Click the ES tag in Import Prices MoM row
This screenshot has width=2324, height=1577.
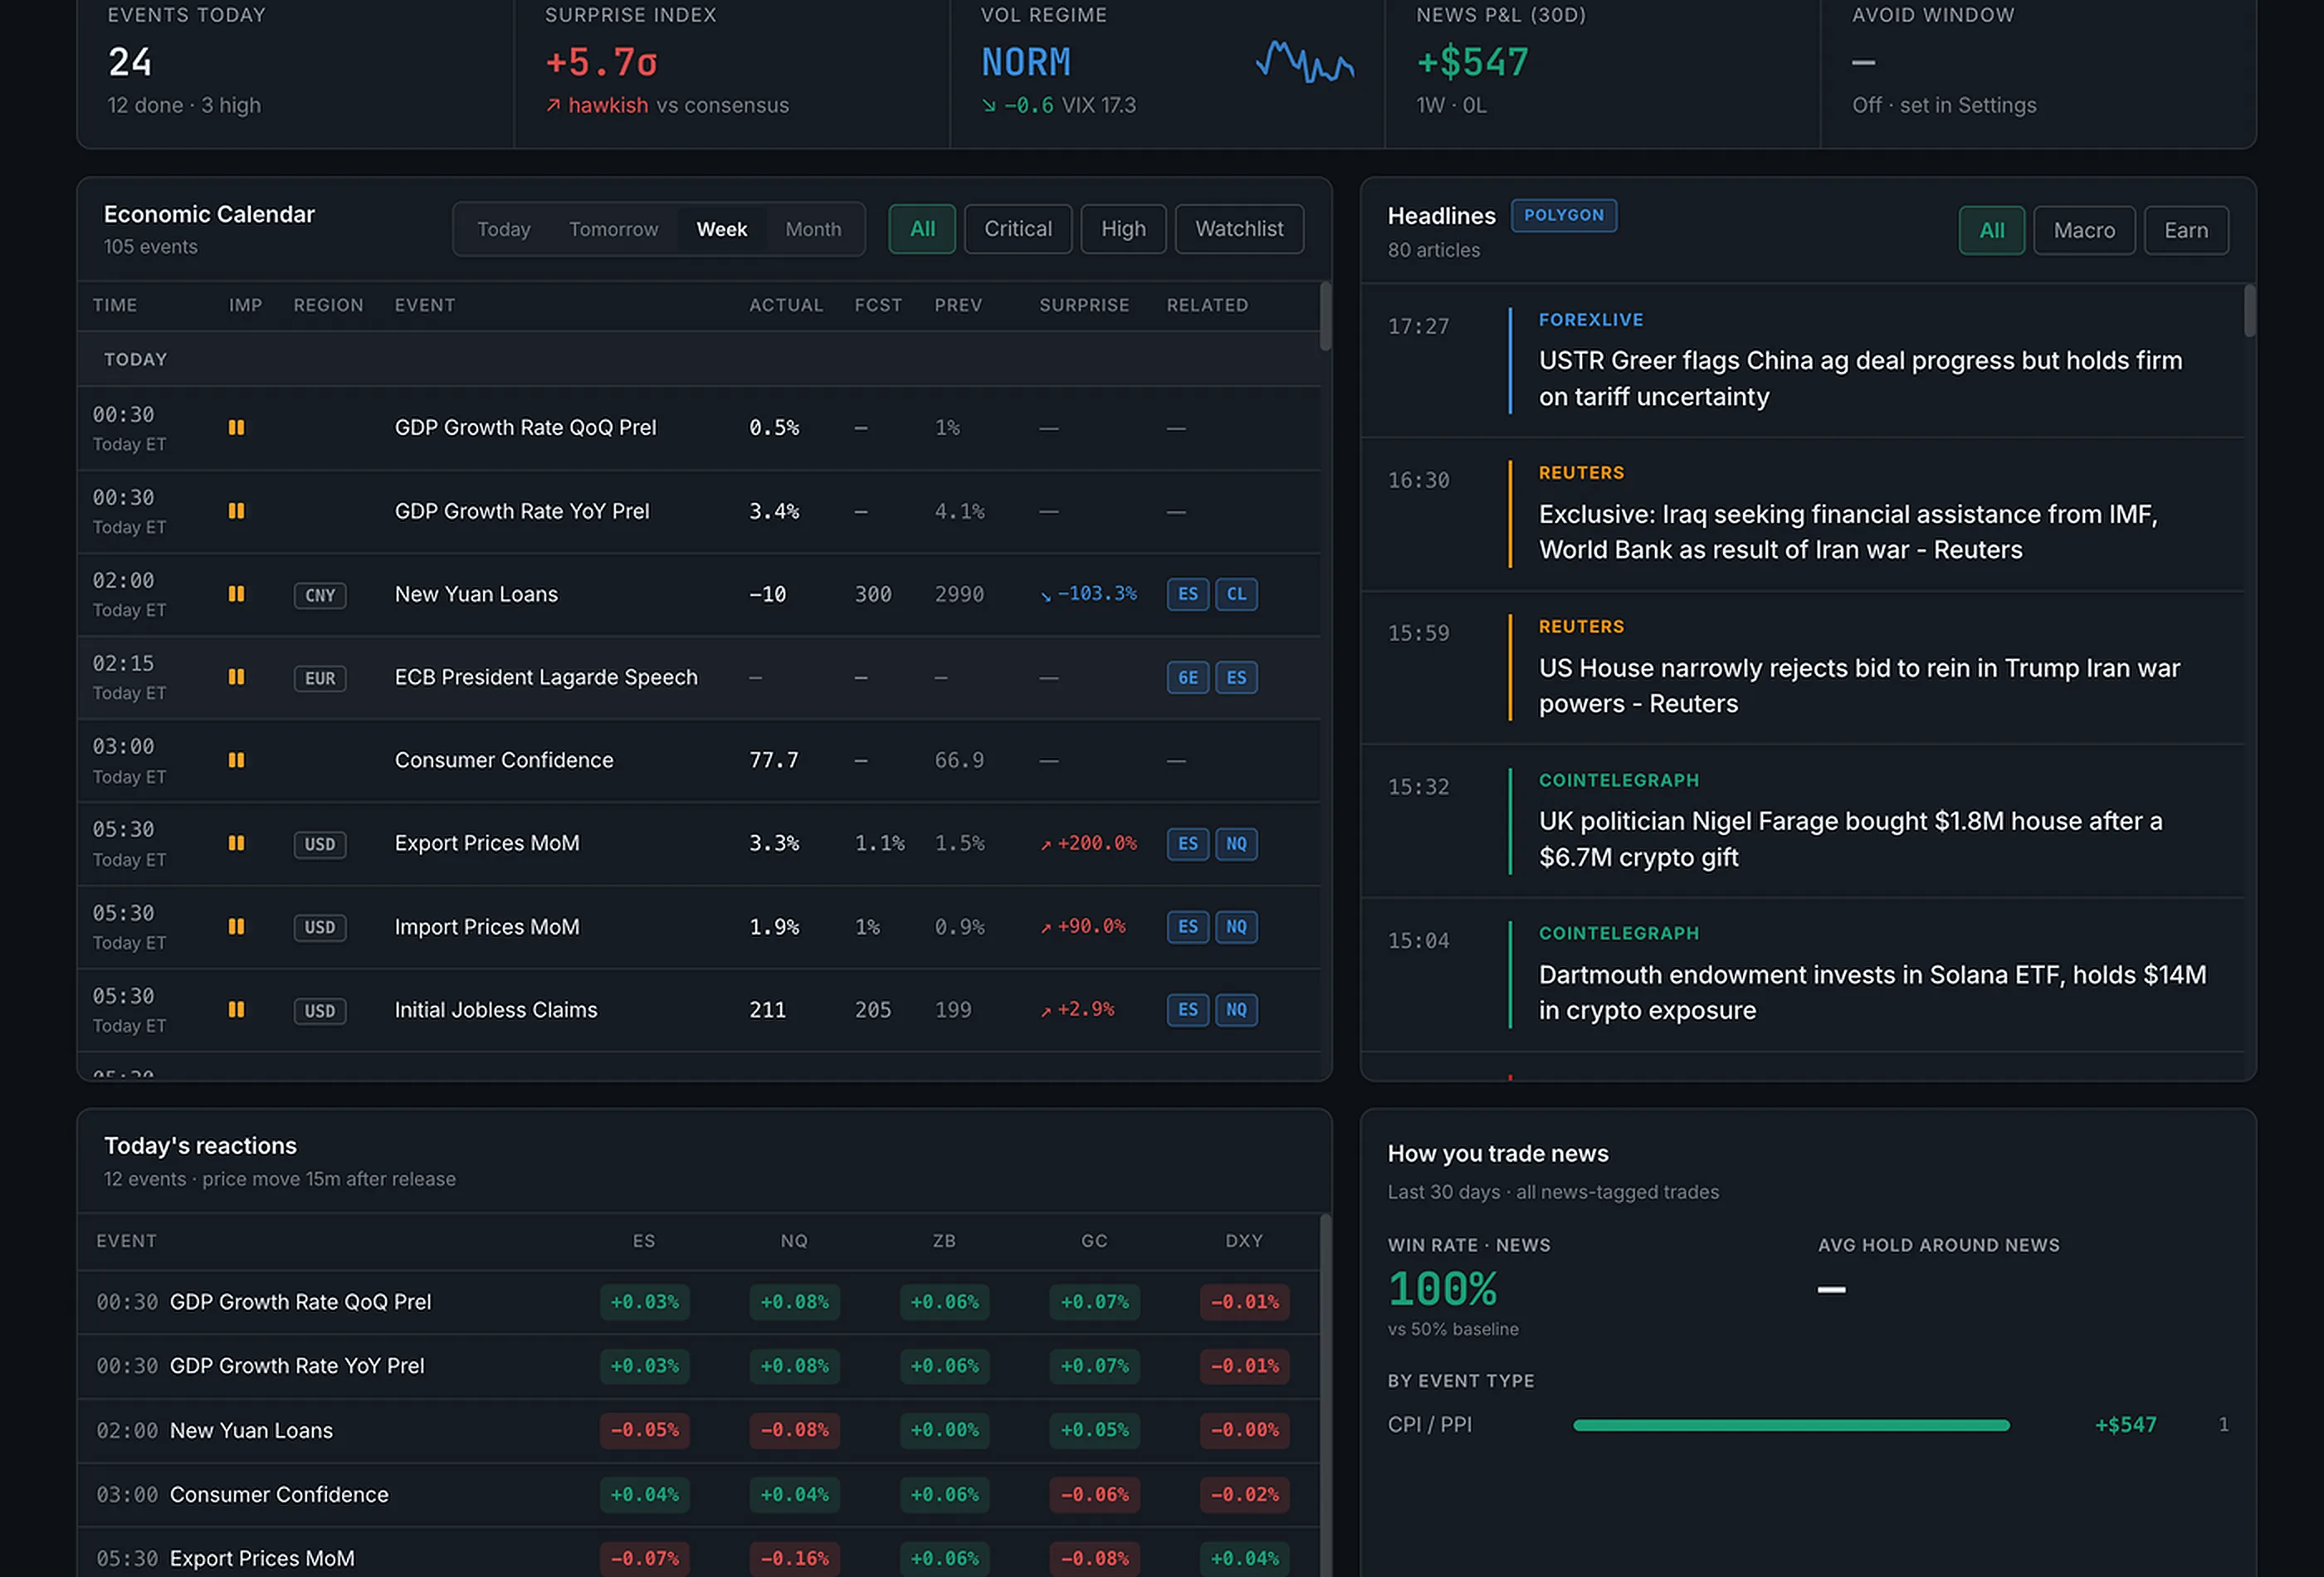coord(1187,927)
